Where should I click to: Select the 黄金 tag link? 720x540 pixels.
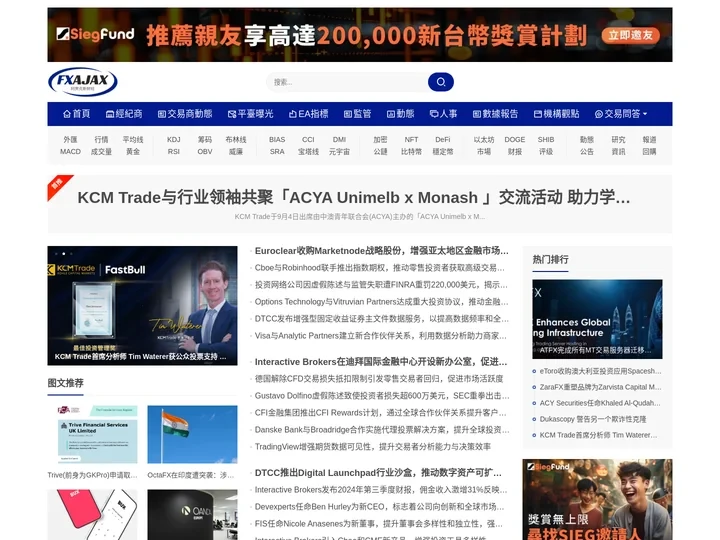pos(133,152)
